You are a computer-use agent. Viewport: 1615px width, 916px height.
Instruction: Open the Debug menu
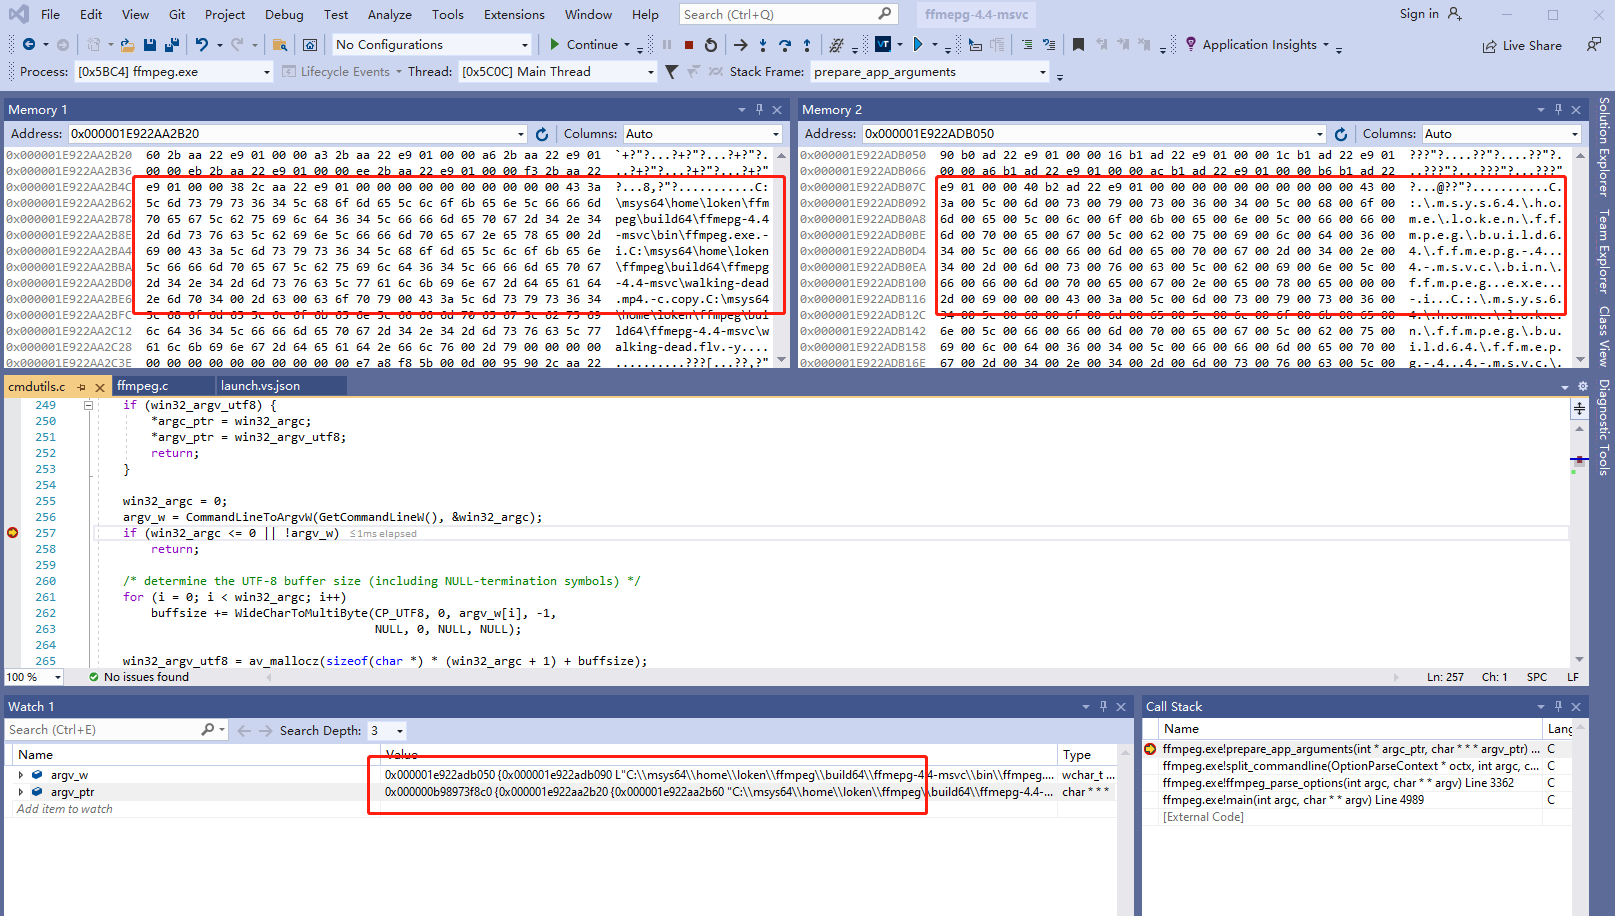point(284,14)
